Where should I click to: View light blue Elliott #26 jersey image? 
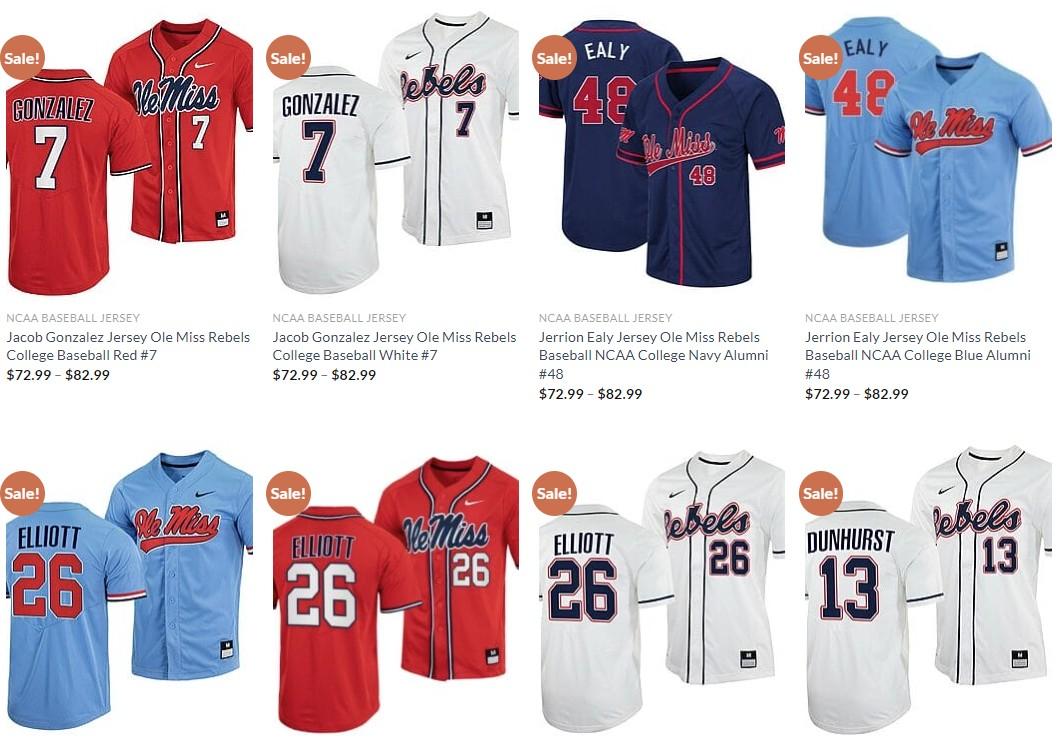[128, 590]
